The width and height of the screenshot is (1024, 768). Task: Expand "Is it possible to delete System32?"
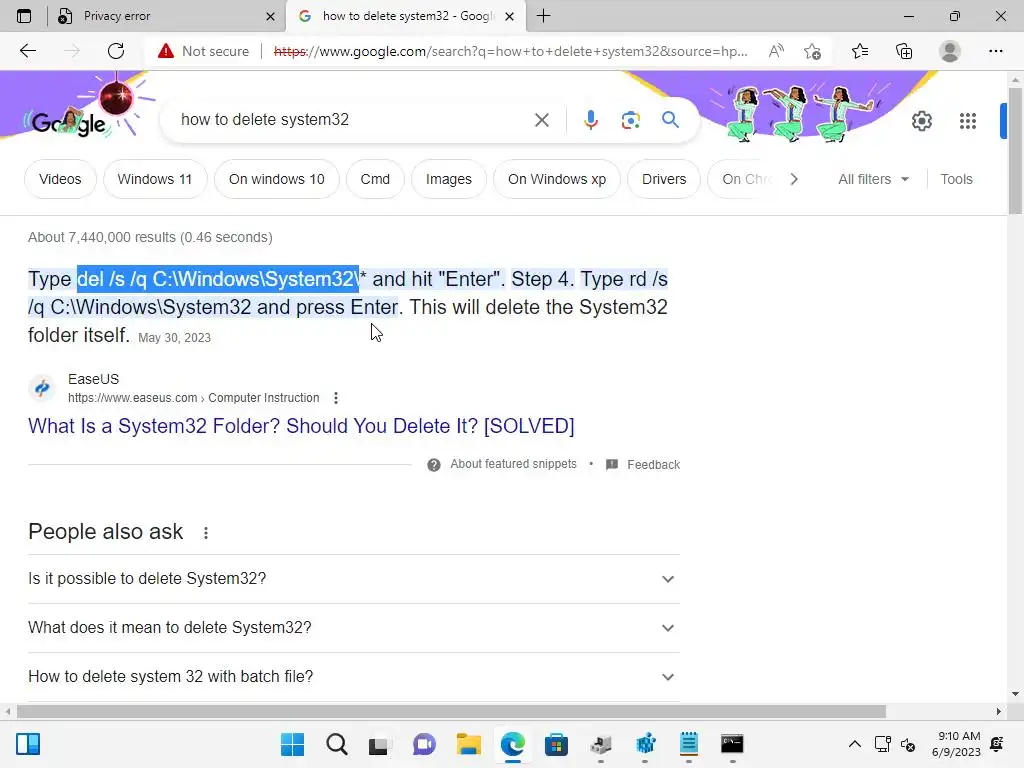click(x=354, y=579)
